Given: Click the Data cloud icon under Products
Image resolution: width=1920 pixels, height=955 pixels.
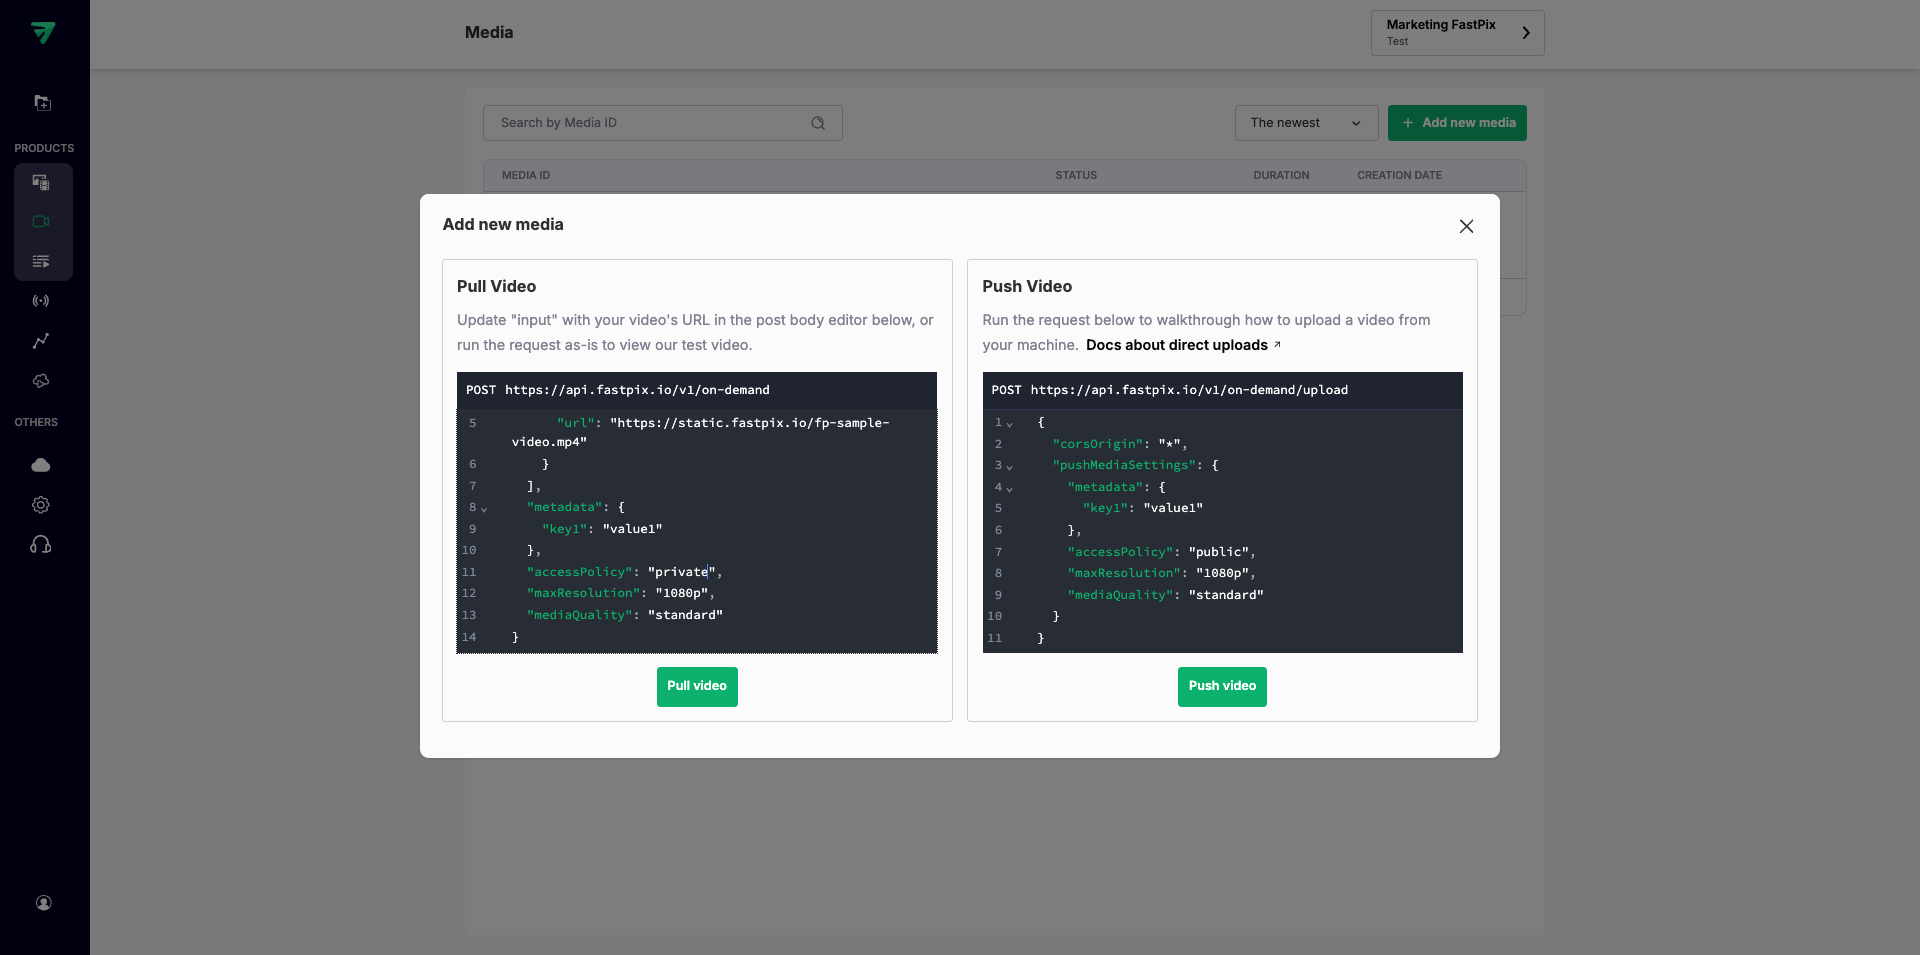Looking at the screenshot, I should point(41,381).
